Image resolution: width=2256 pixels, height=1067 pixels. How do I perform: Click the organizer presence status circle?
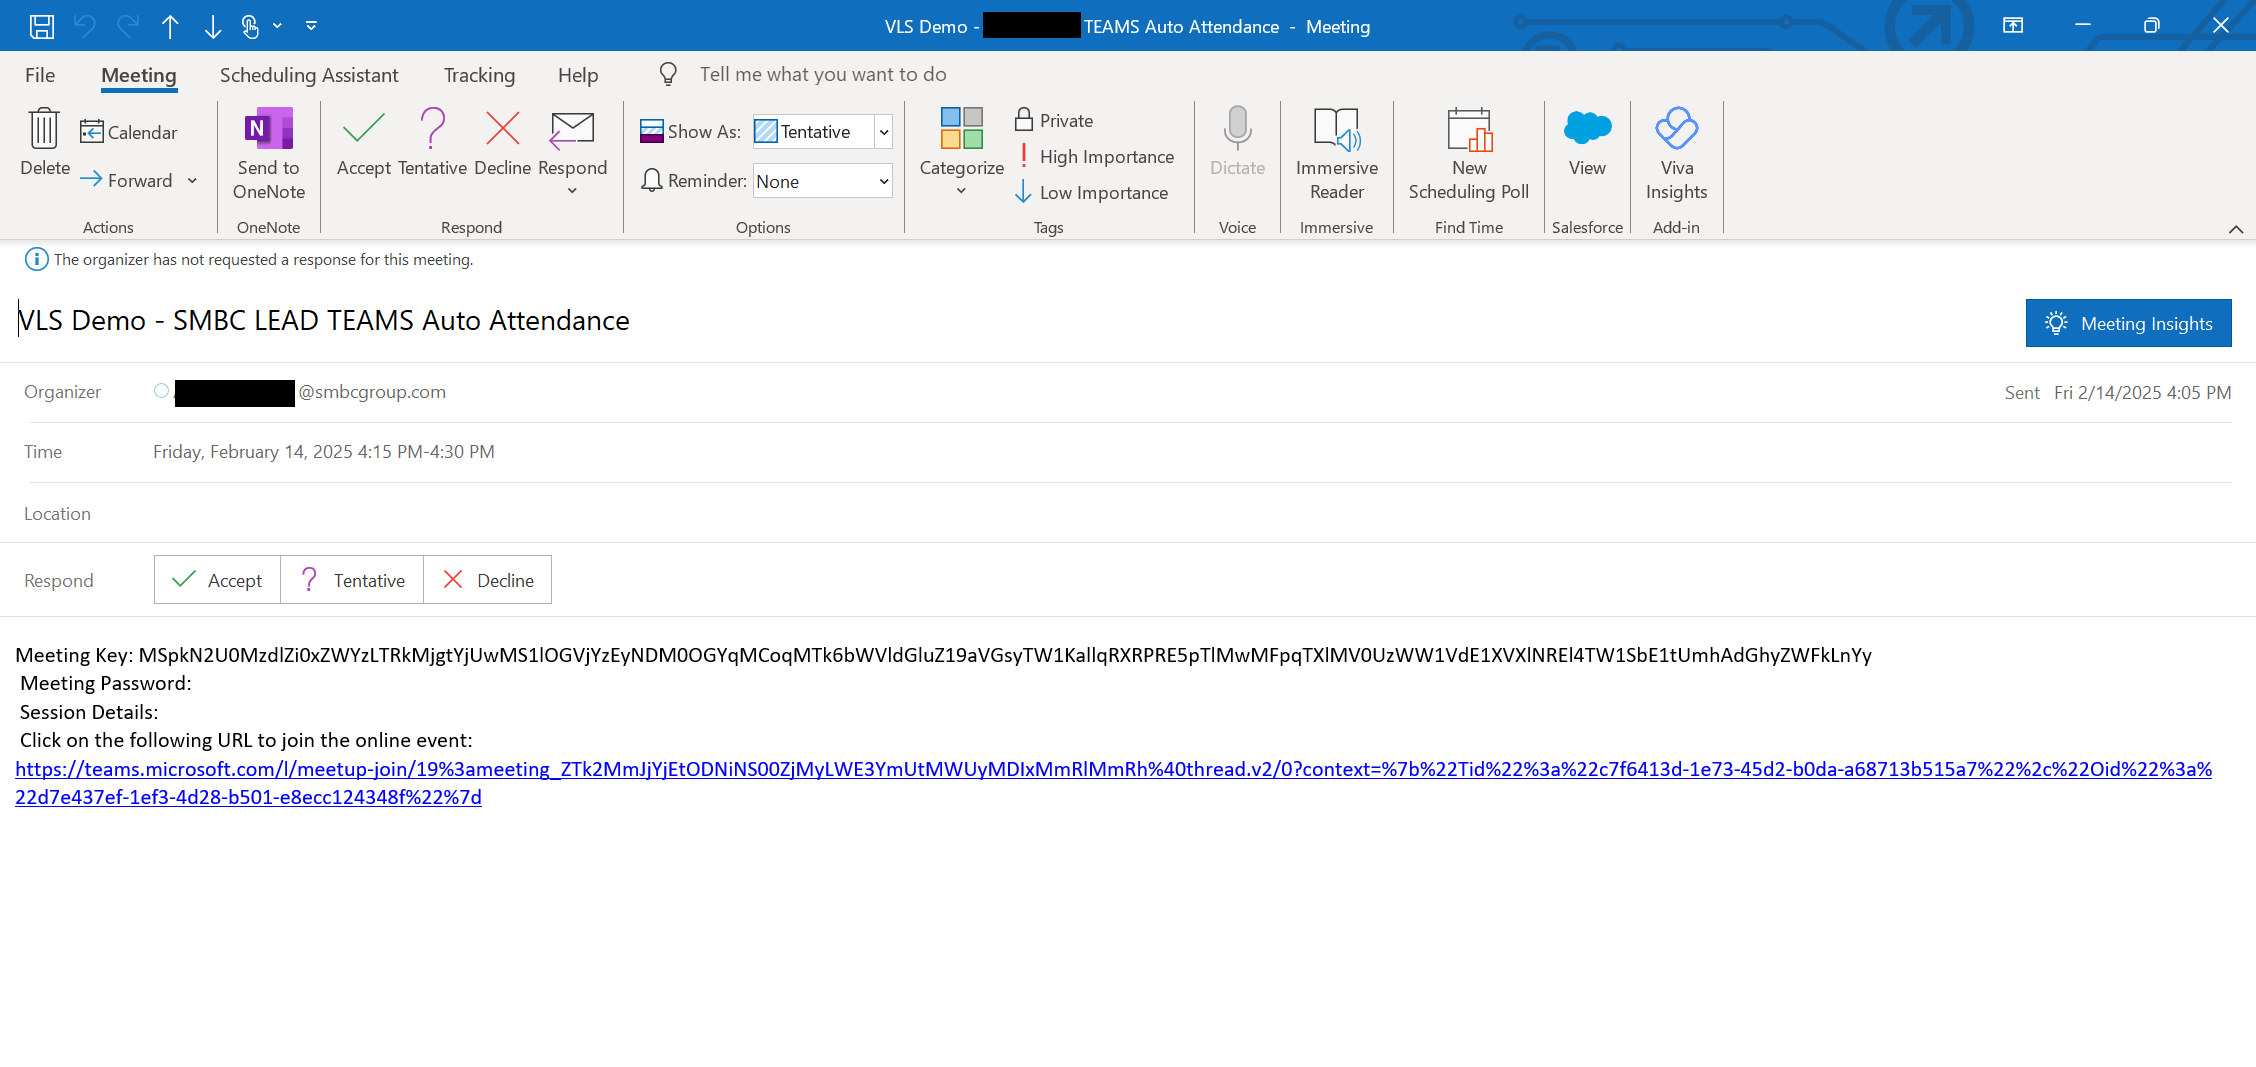point(161,391)
